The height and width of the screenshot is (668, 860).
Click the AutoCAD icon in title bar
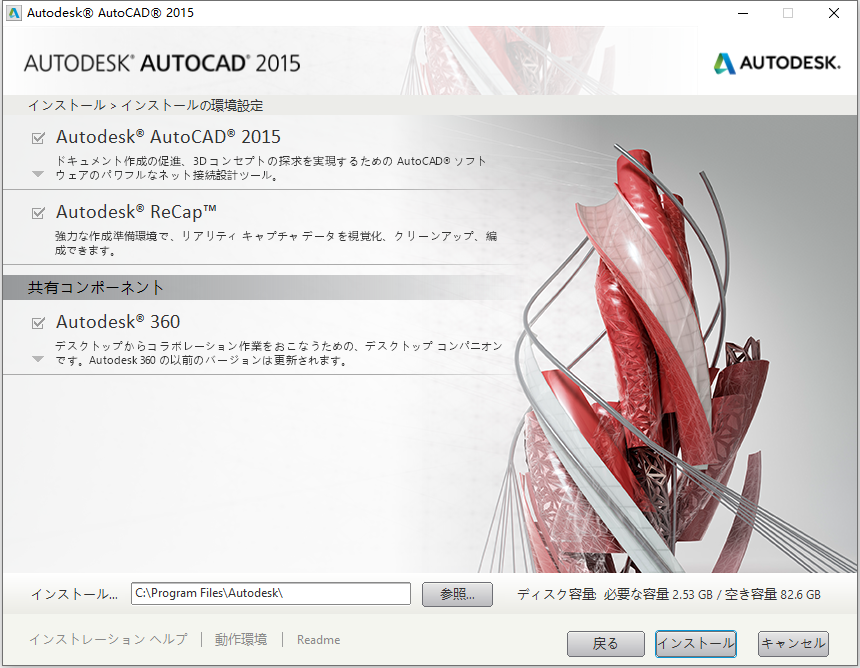coord(13,13)
